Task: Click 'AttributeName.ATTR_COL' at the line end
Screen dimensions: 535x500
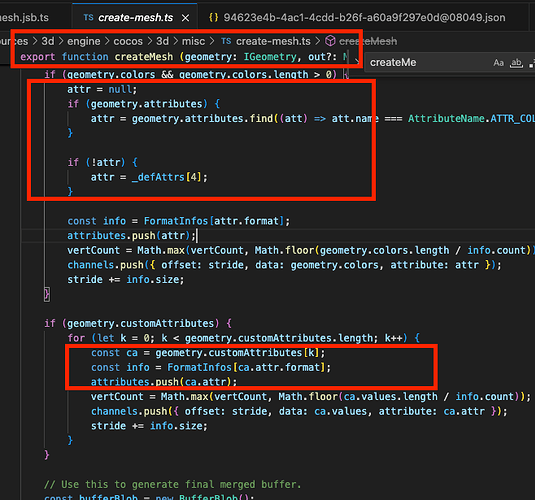Action: (x=471, y=118)
